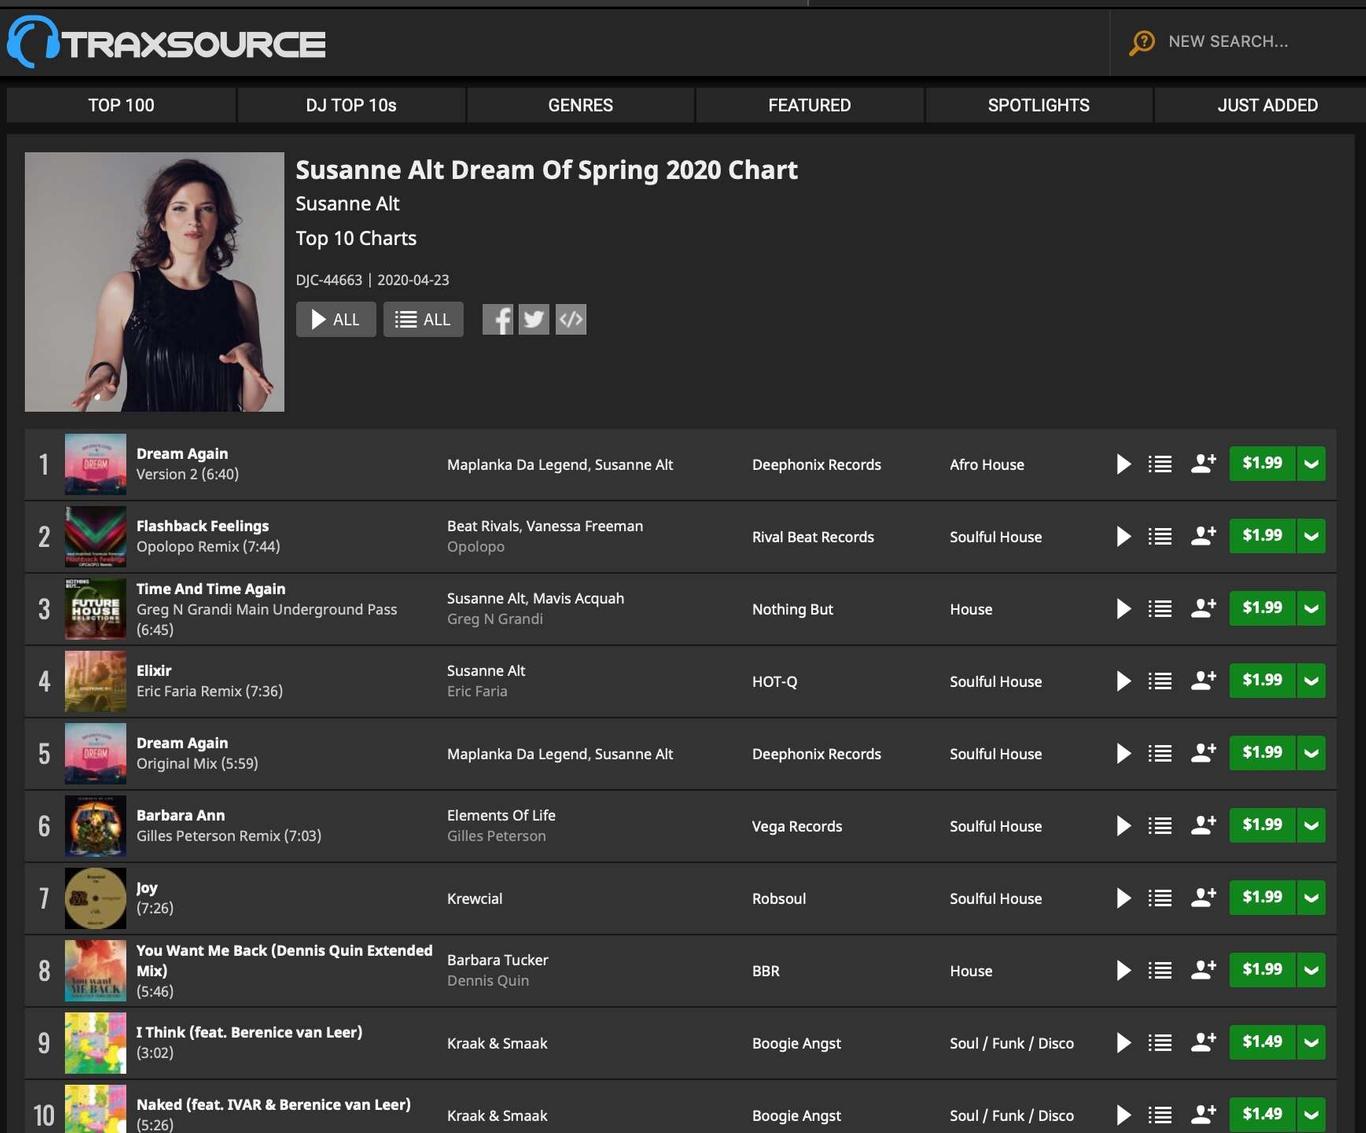Viewport: 1366px width, 1133px height.
Task: Play the track Dream Again Version 2
Action: (x=1123, y=464)
